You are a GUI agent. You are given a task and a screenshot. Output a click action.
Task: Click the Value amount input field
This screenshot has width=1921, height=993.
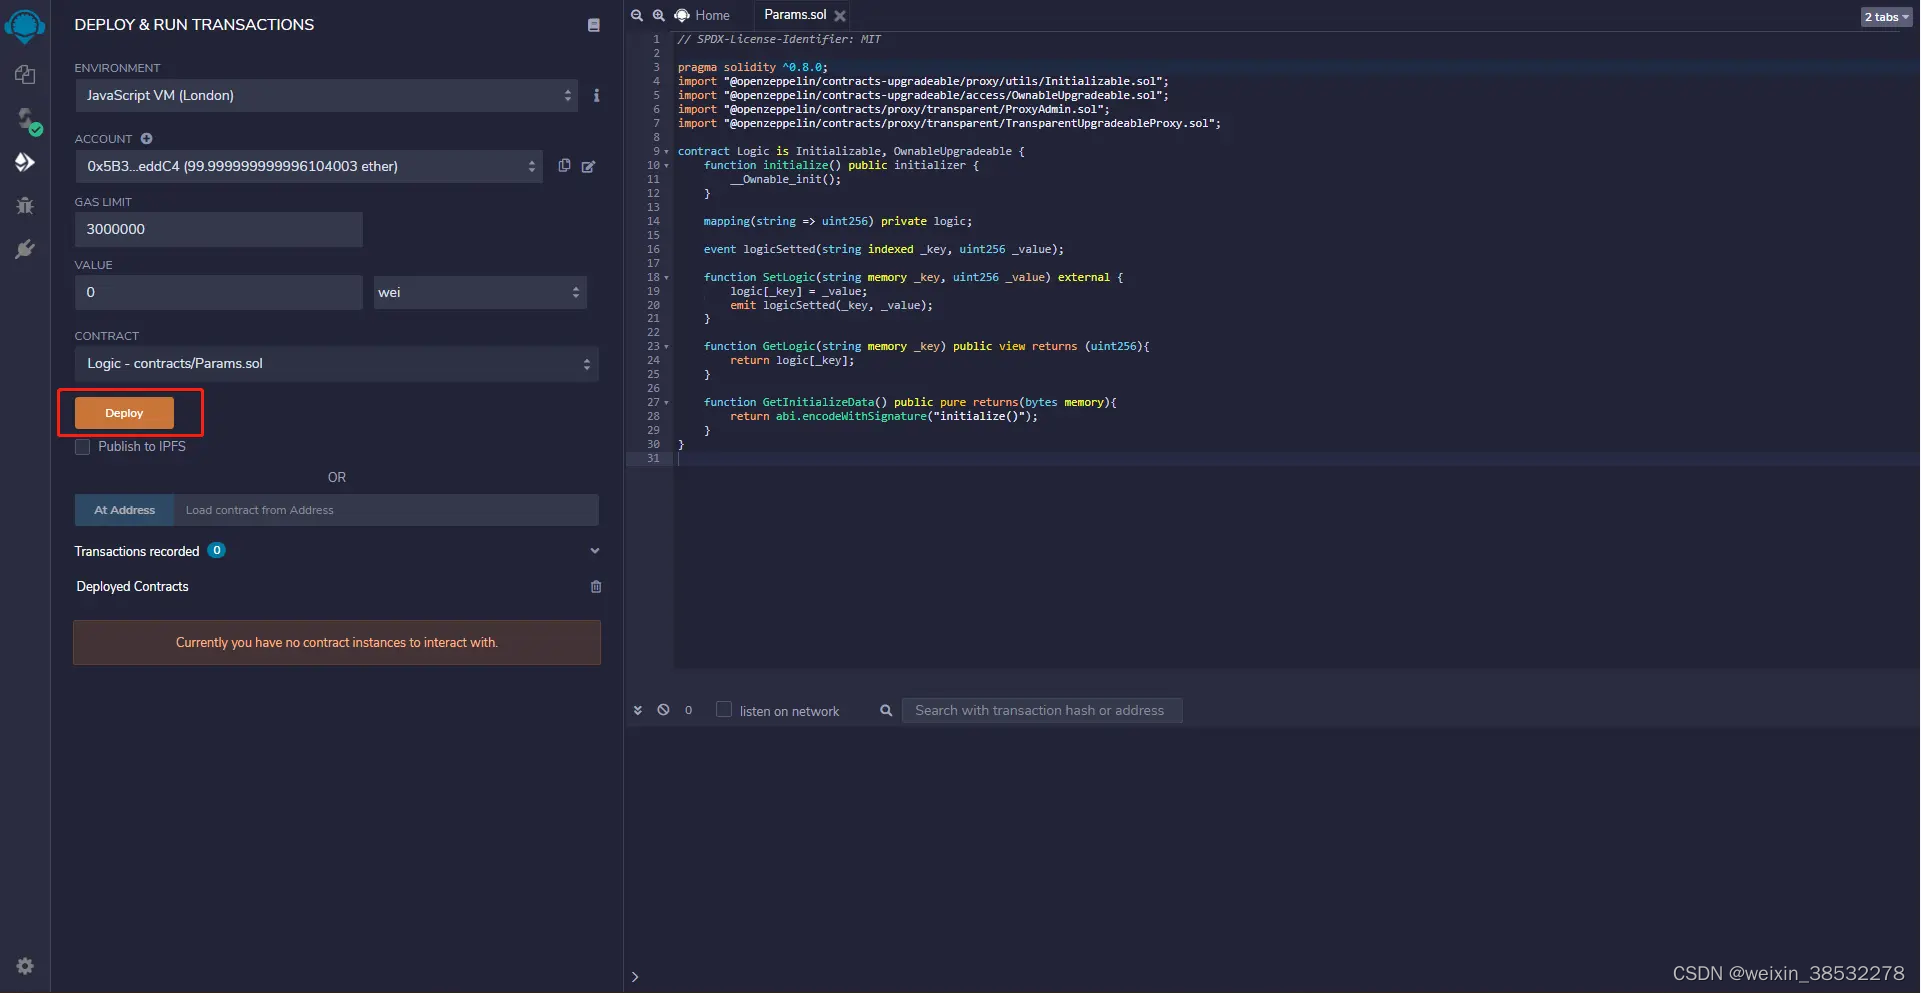[219, 292]
